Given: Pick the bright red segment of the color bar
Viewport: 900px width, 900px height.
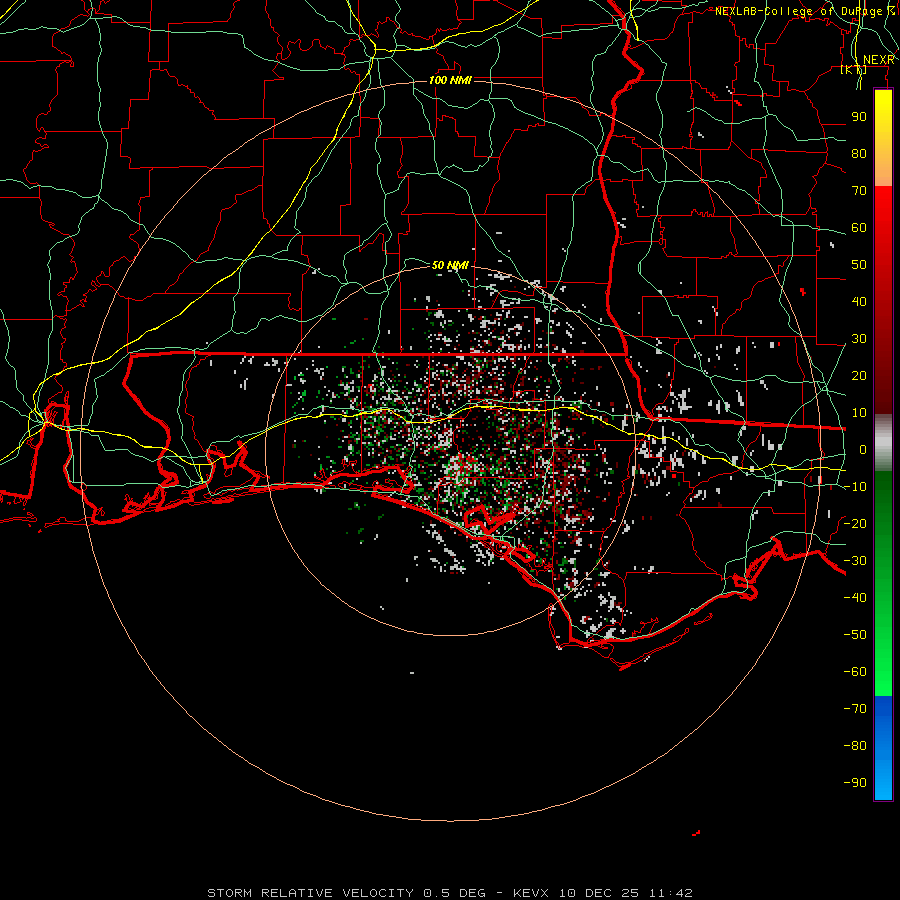Looking at the screenshot, I should 883,210.
